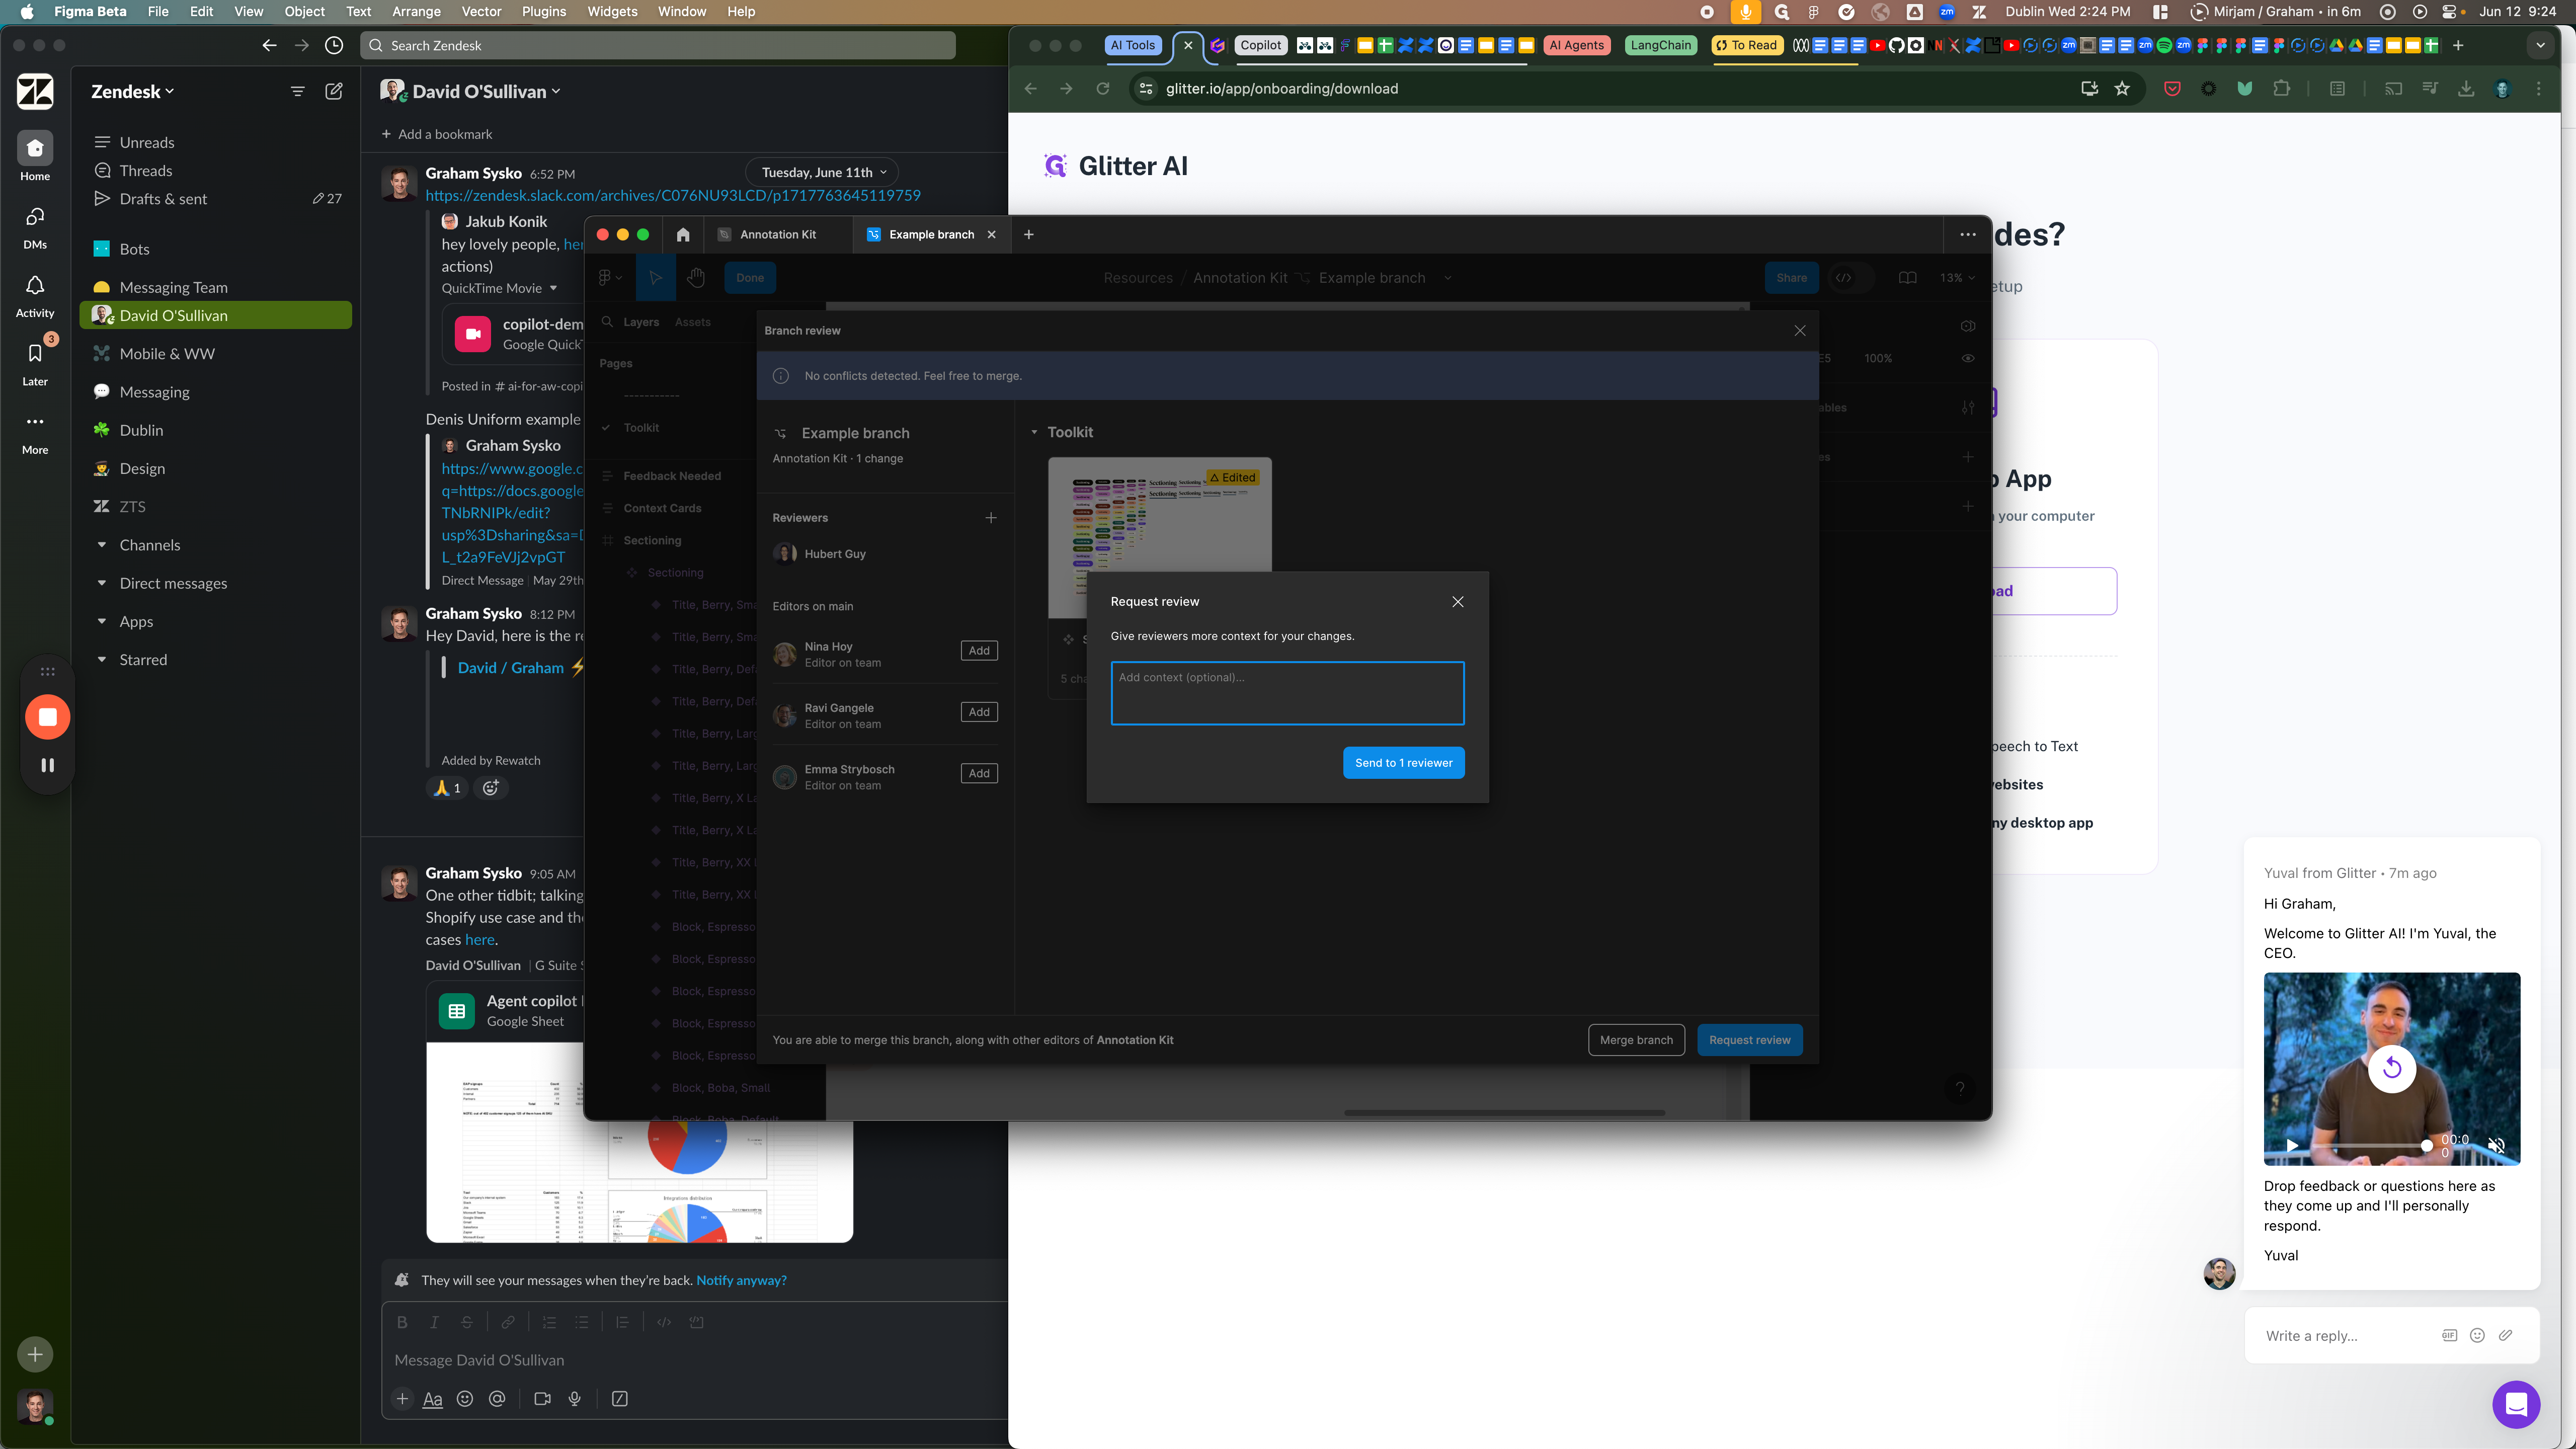The image size is (2576, 1449).
Task: Bookmark page with star icon in Chrome
Action: (x=2121, y=88)
